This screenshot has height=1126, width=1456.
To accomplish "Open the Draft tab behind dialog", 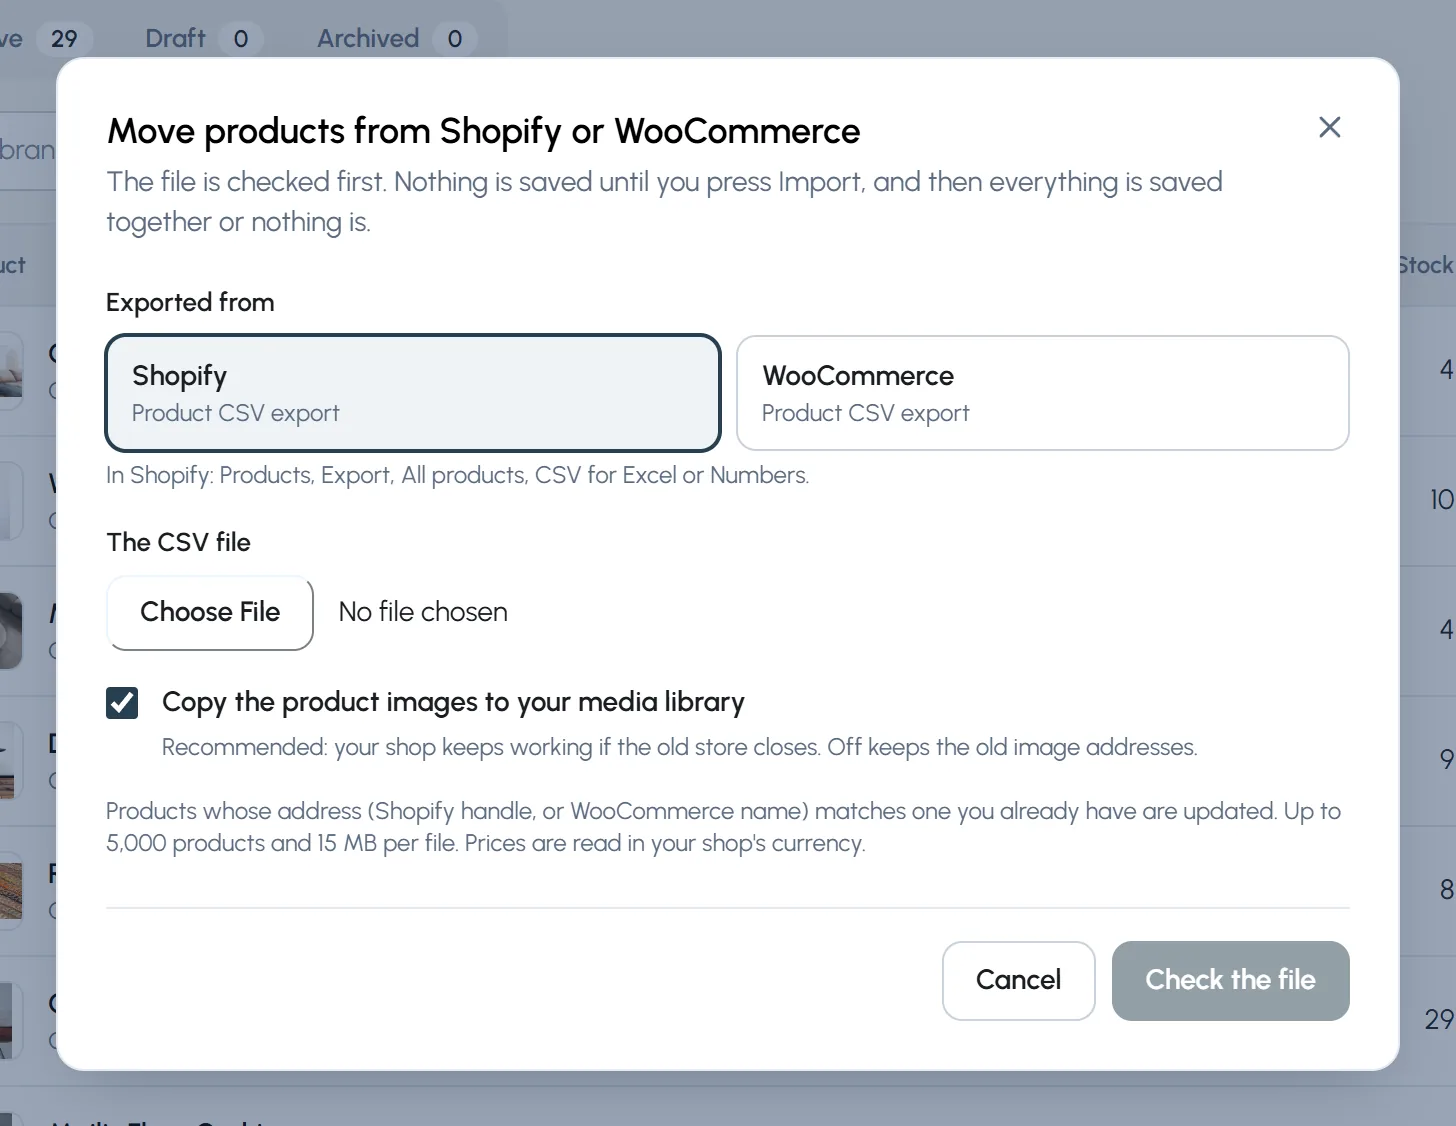I will tap(203, 39).
